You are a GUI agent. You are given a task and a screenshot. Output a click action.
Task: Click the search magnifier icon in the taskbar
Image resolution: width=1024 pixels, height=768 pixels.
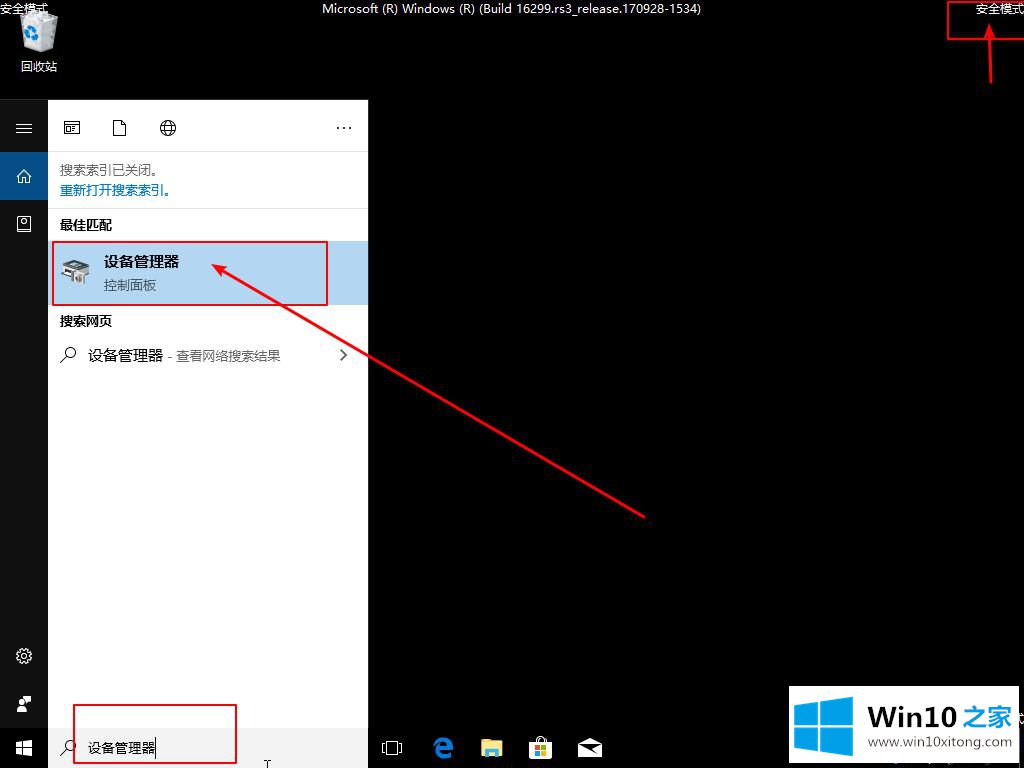tap(68, 748)
